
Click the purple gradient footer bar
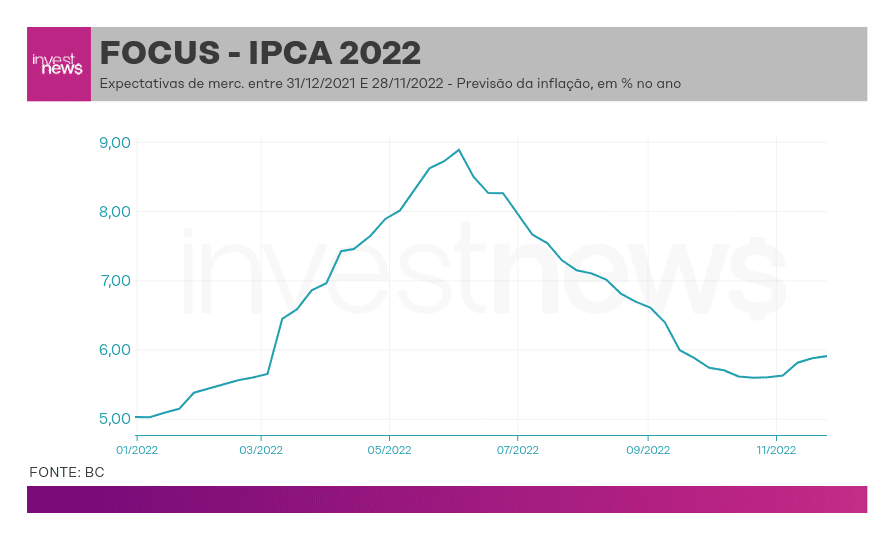pos(447,499)
